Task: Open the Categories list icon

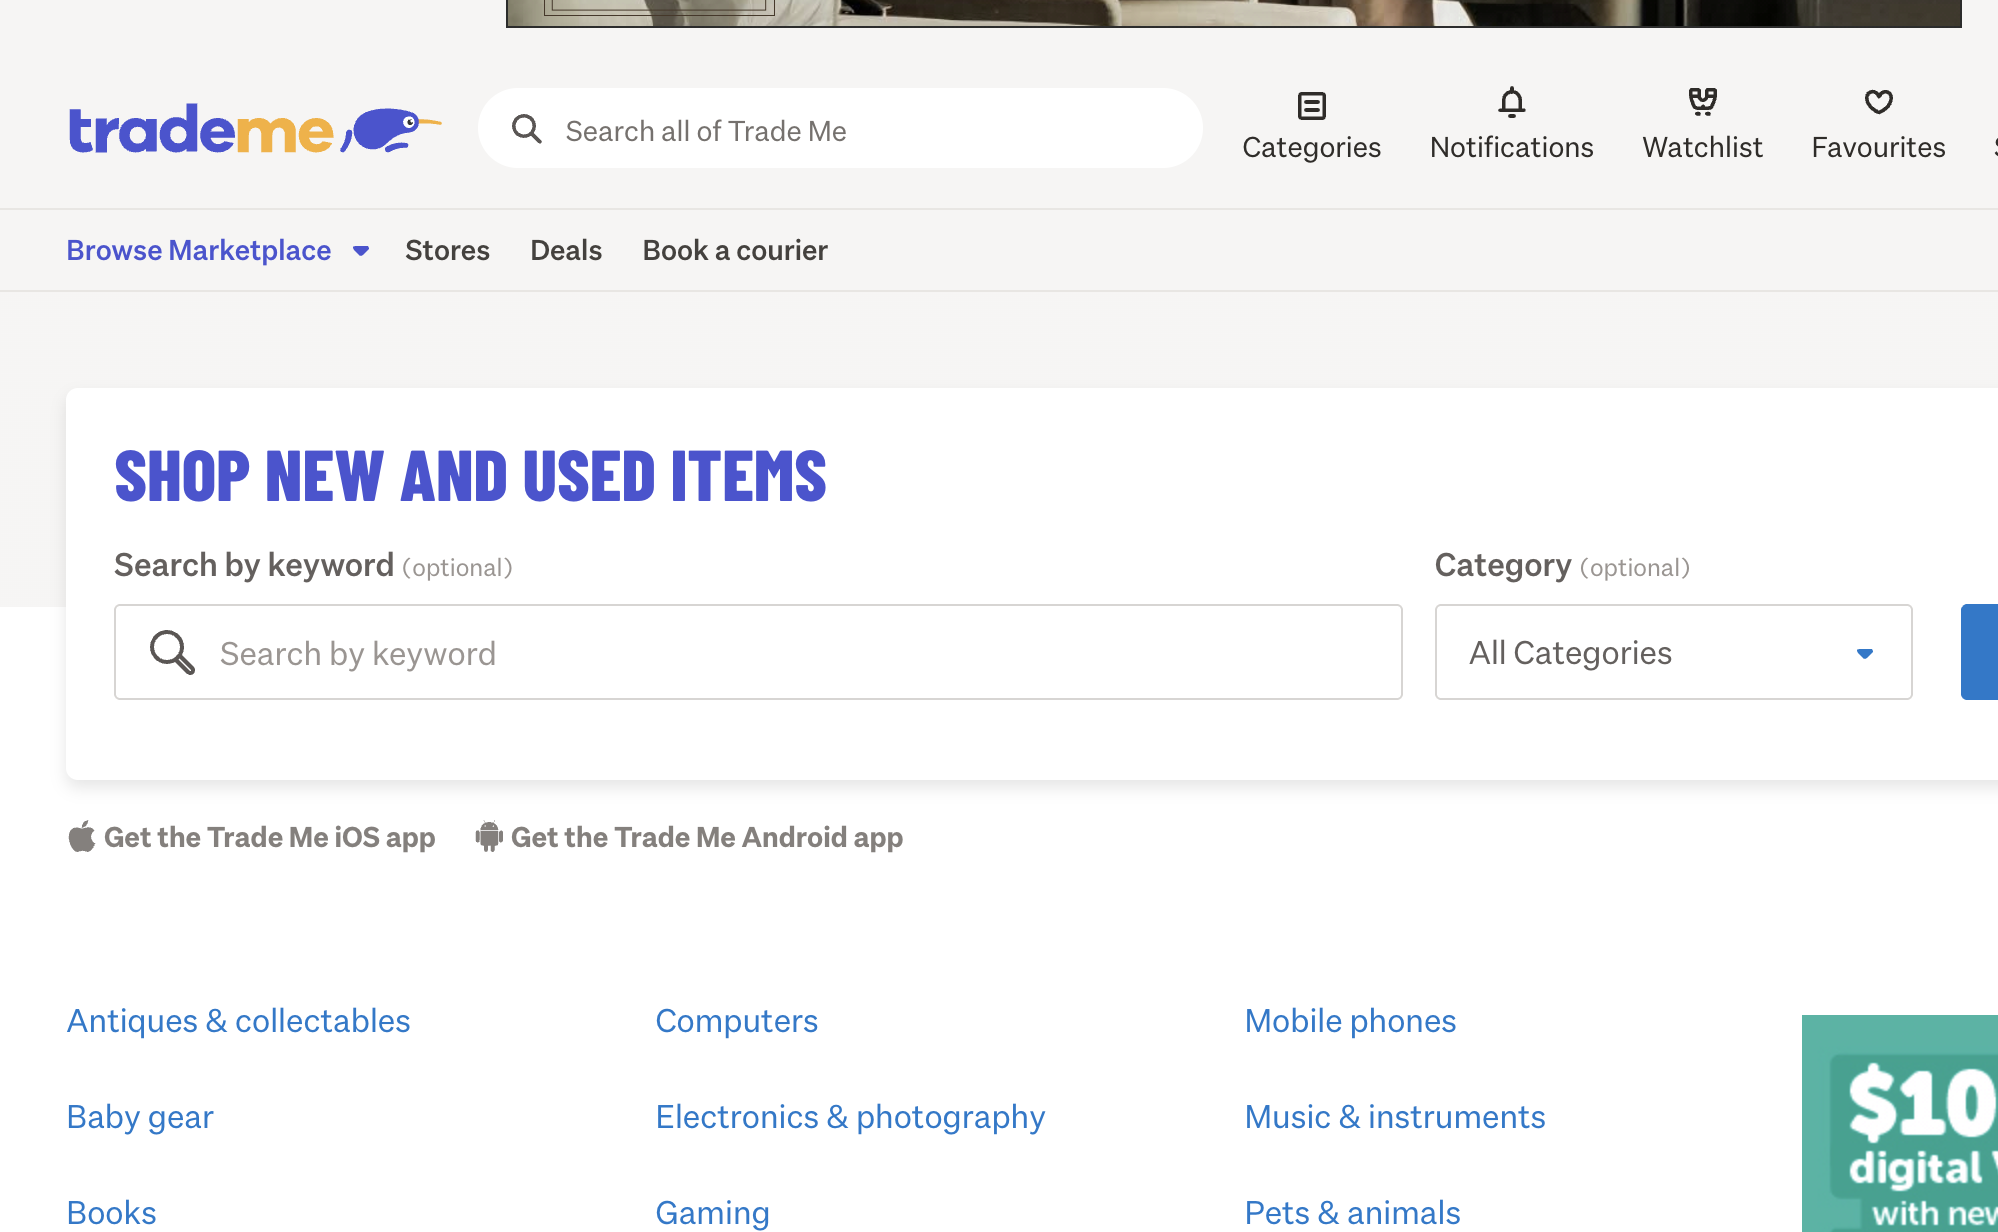Action: point(1311,105)
